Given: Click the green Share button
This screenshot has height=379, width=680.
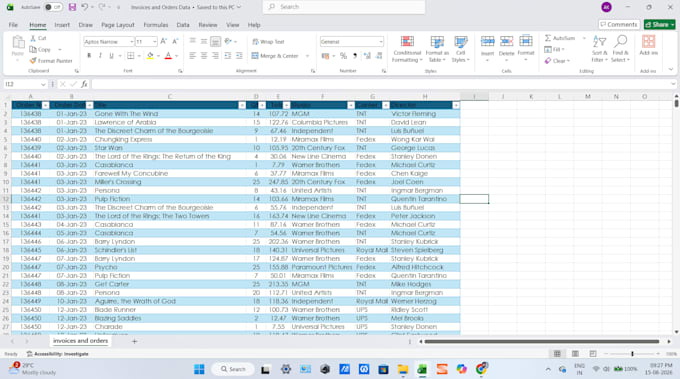Looking at the screenshot, I should [659, 24].
